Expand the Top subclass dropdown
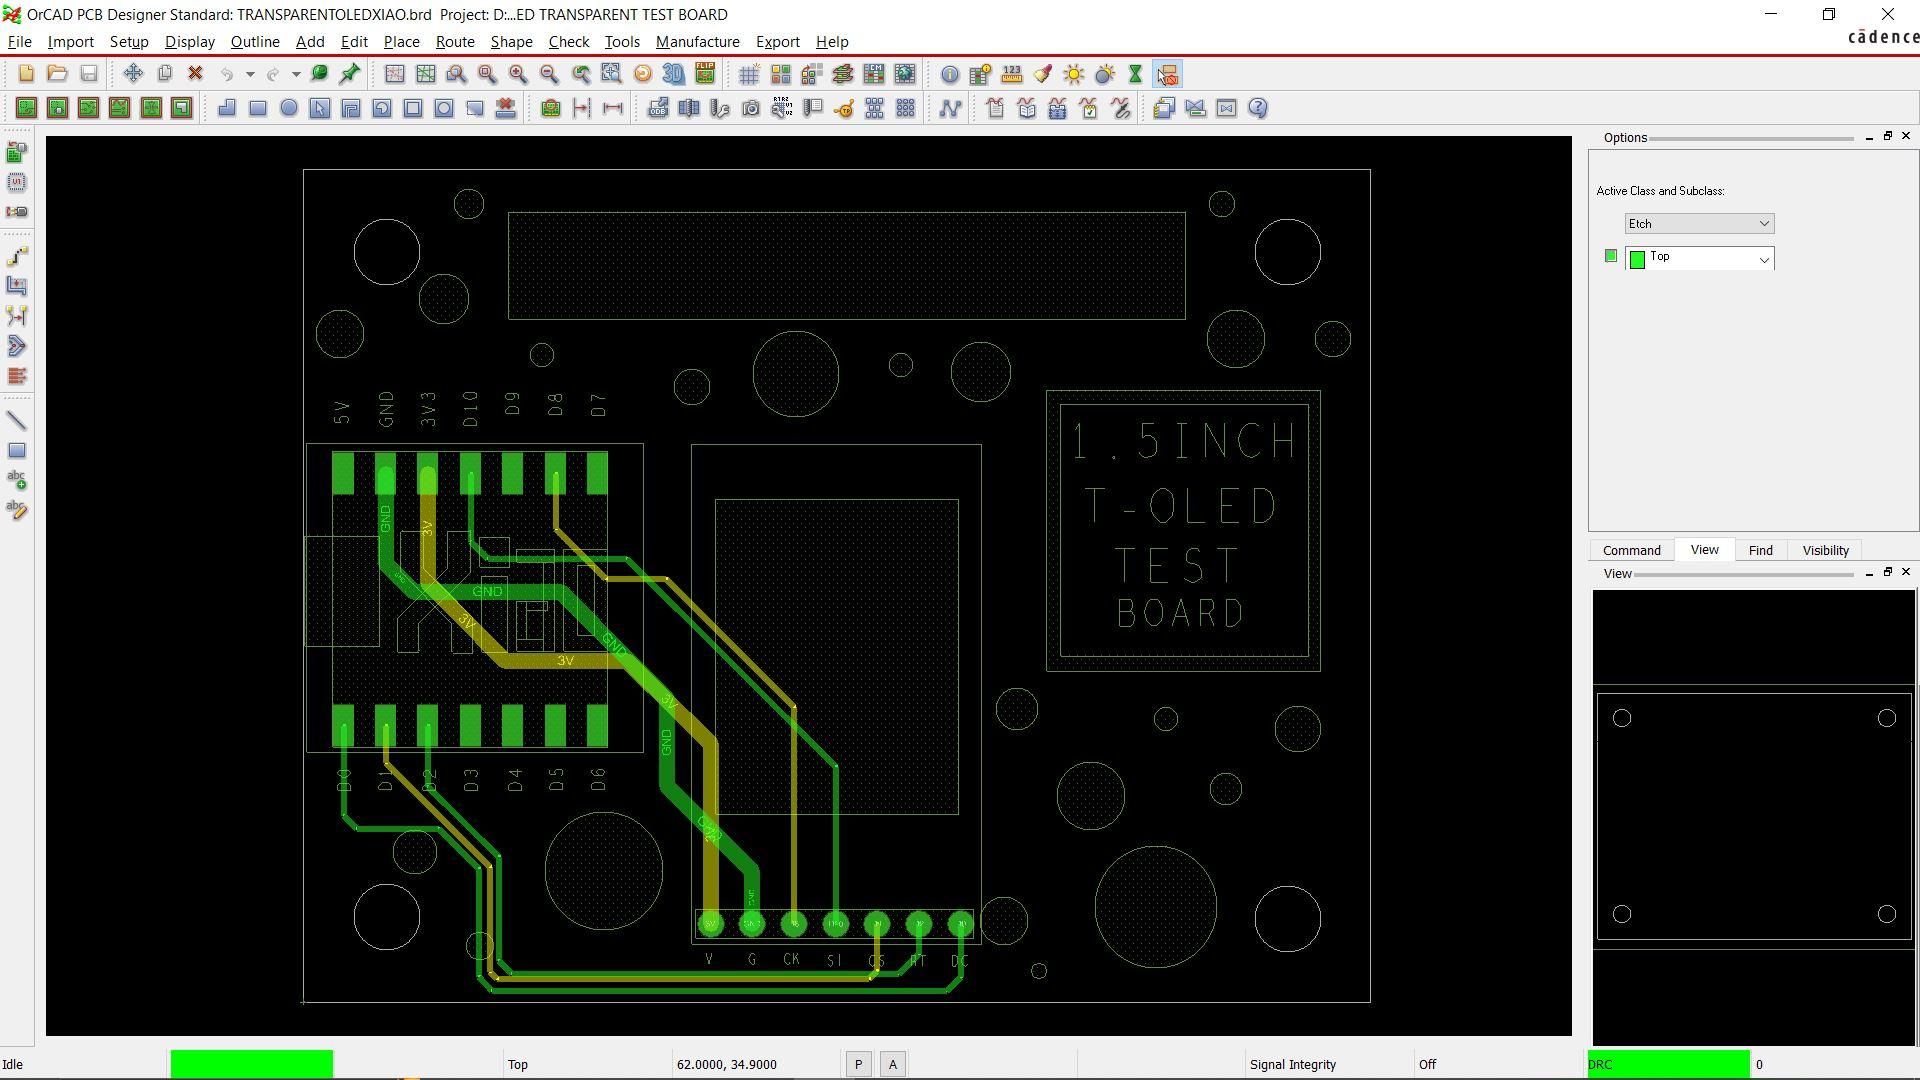The image size is (1920, 1080). (x=1699, y=258)
